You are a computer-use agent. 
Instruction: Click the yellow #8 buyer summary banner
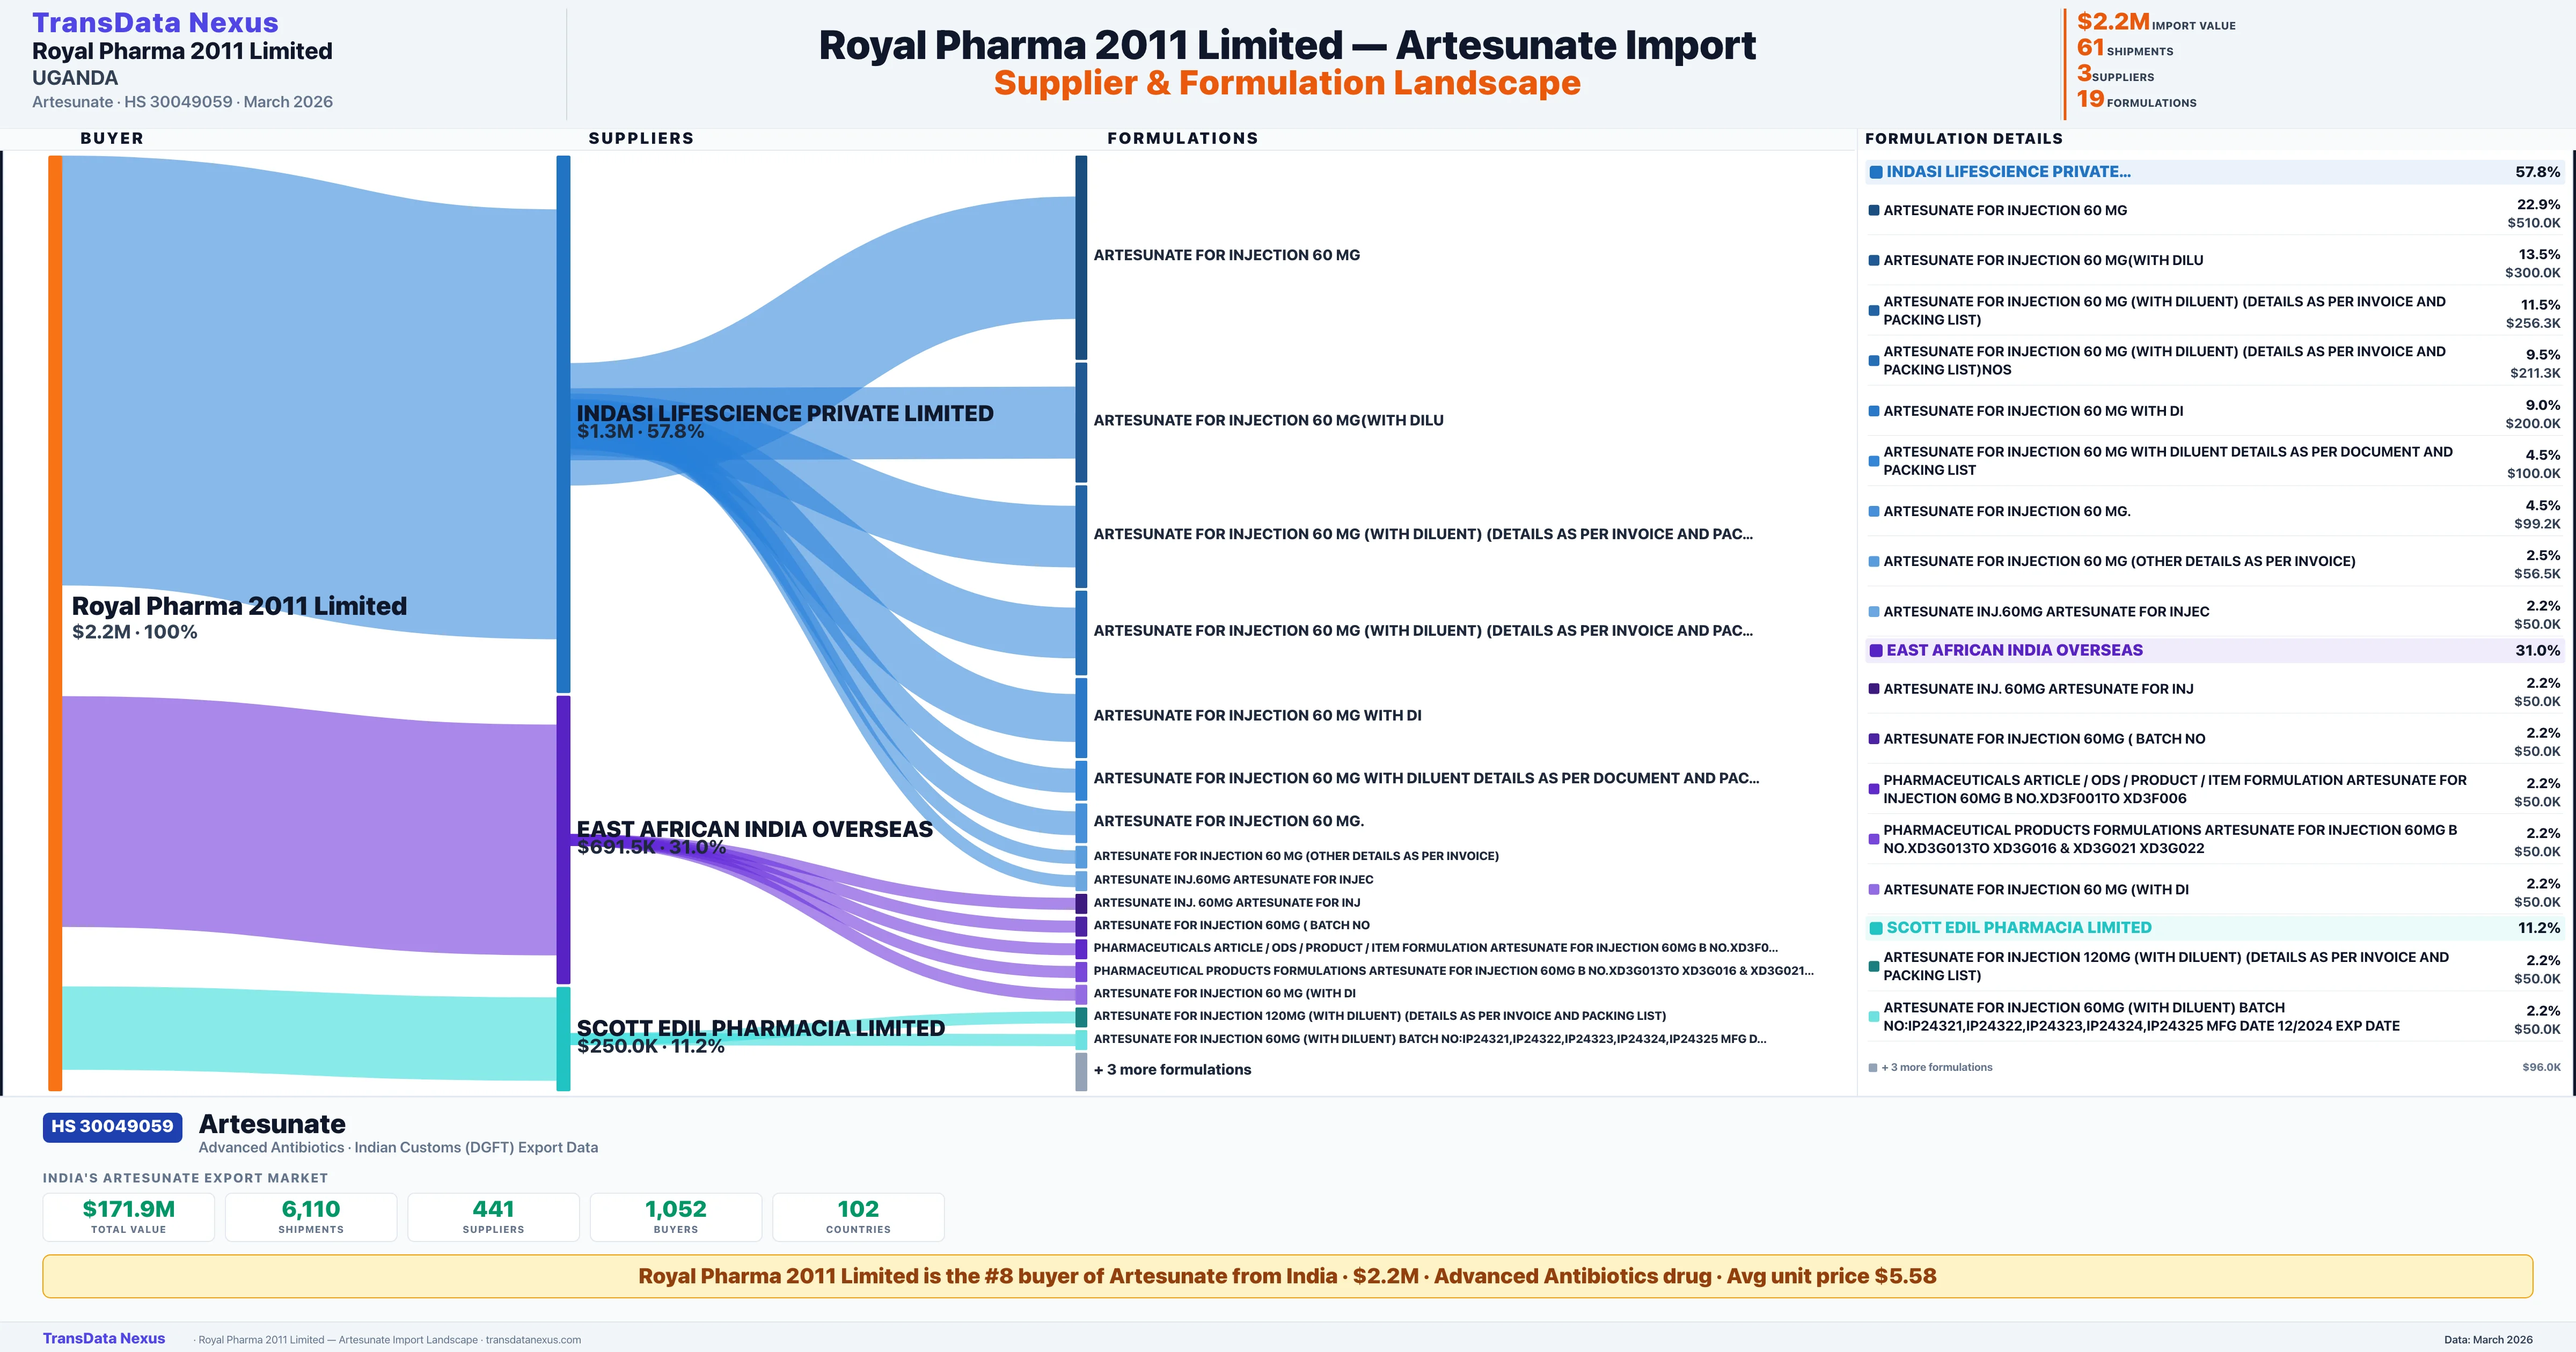[x=1287, y=1276]
